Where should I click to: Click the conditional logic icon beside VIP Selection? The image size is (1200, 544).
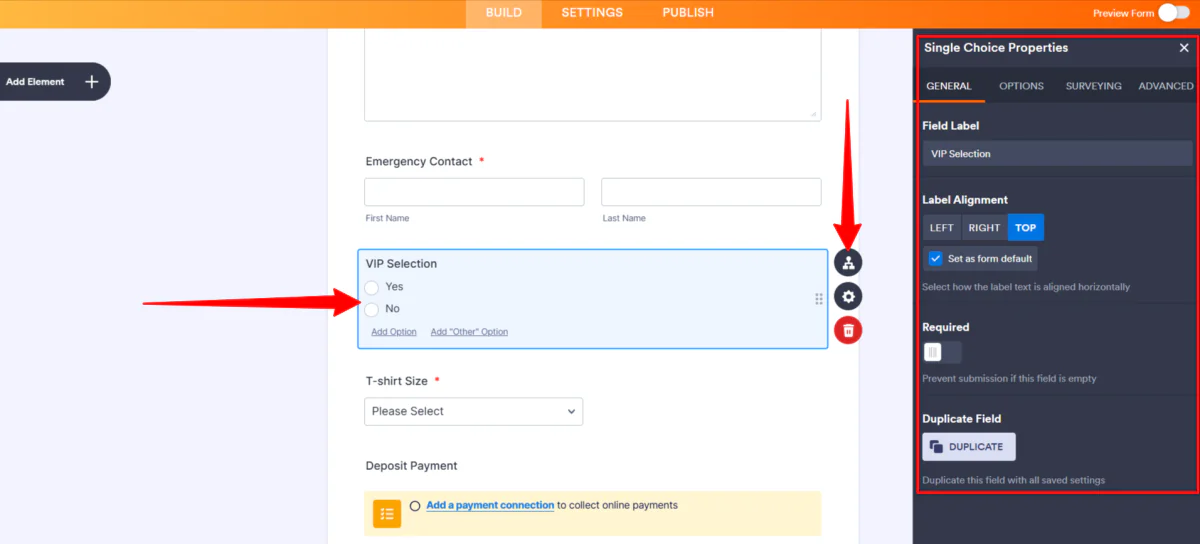[x=848, y=263]
